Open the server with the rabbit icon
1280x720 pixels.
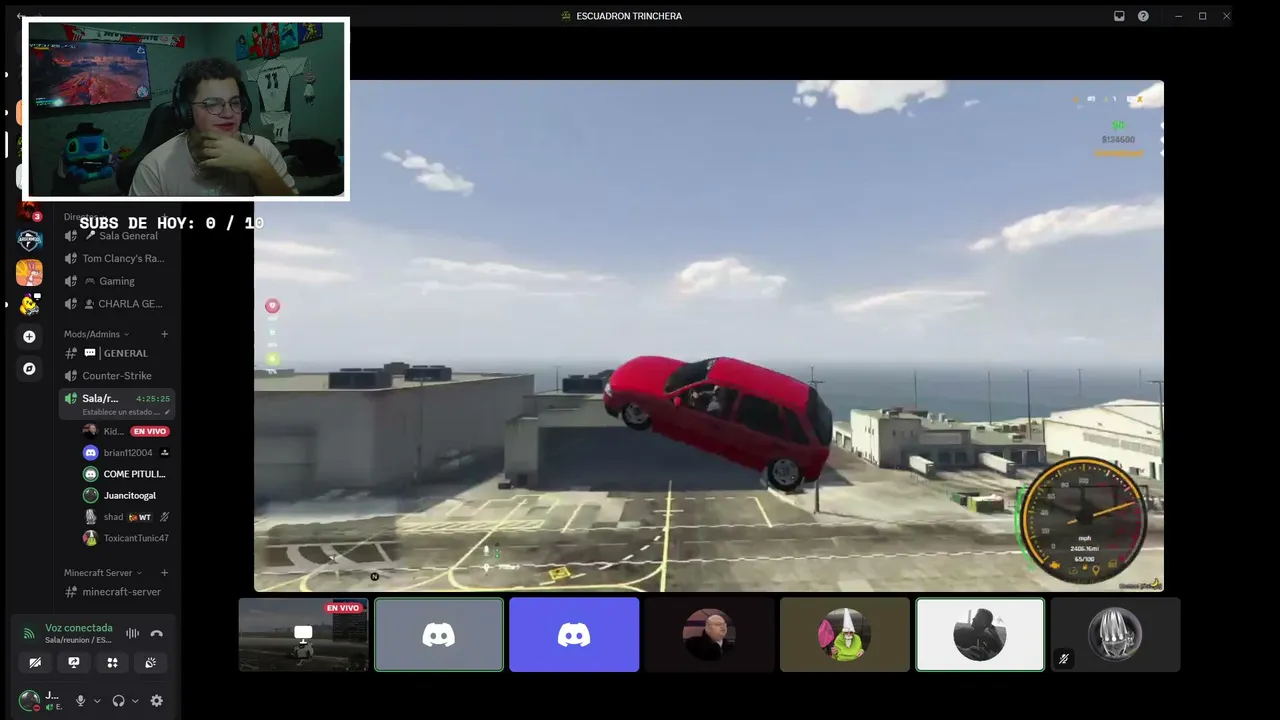point(29,273)
